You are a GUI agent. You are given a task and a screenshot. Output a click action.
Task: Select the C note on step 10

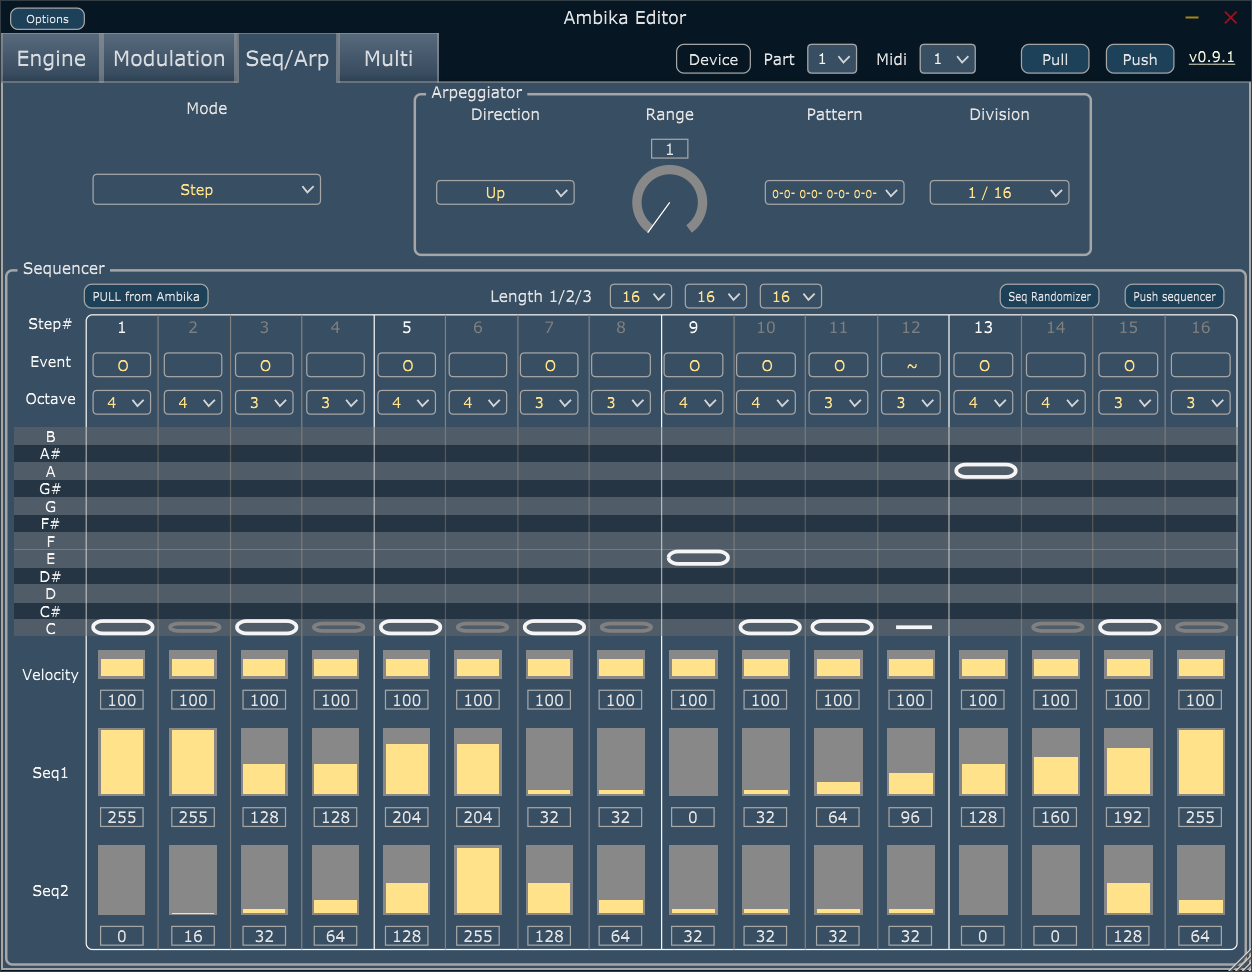(770, 627)
